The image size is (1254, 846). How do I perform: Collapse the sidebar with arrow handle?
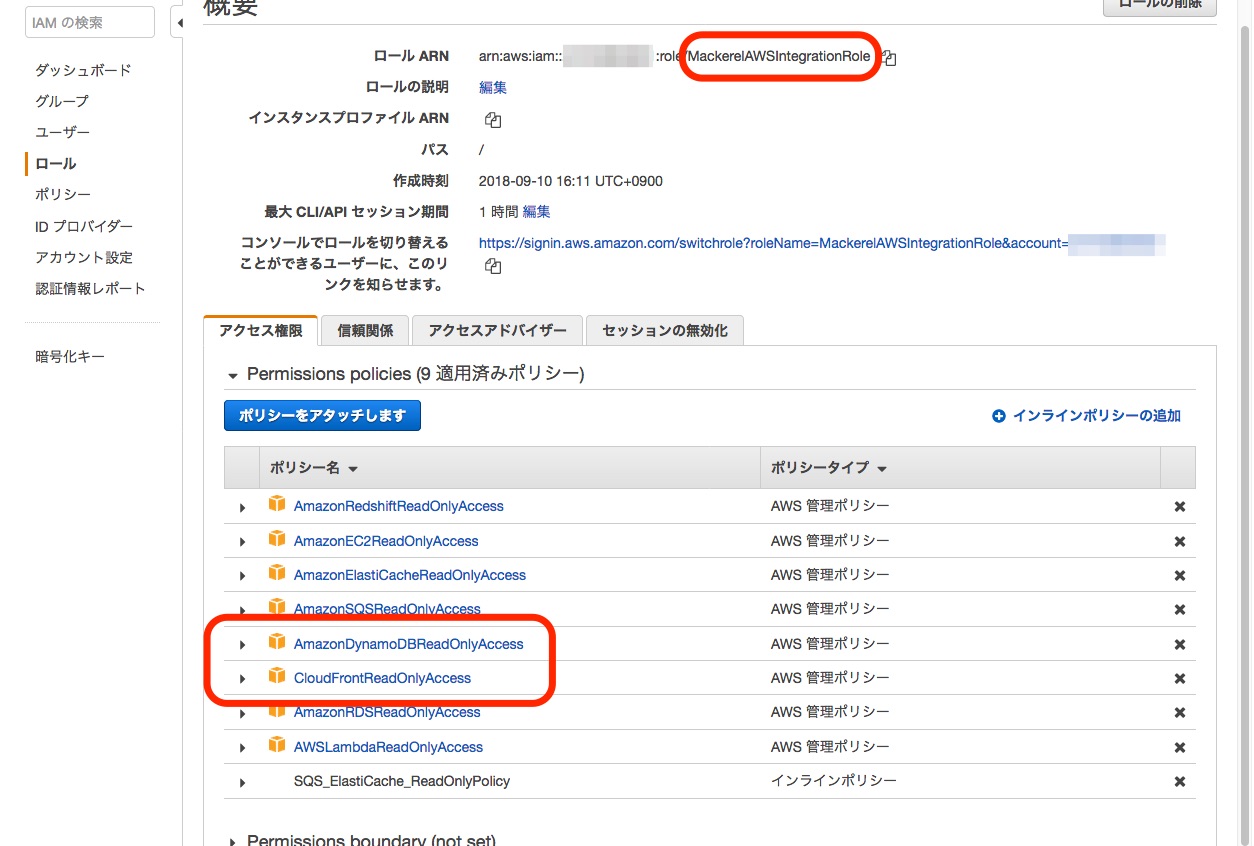[178, 22]
